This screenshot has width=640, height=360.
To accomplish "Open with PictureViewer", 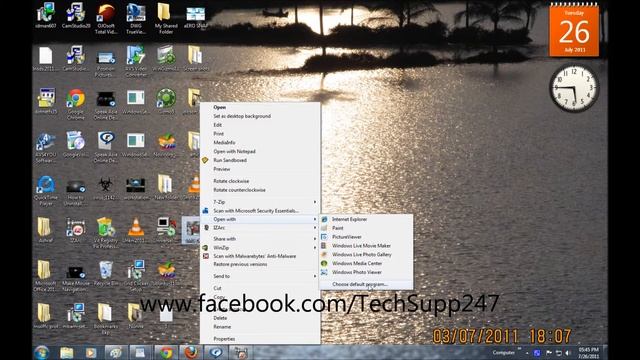I will (x=366, y=237).
